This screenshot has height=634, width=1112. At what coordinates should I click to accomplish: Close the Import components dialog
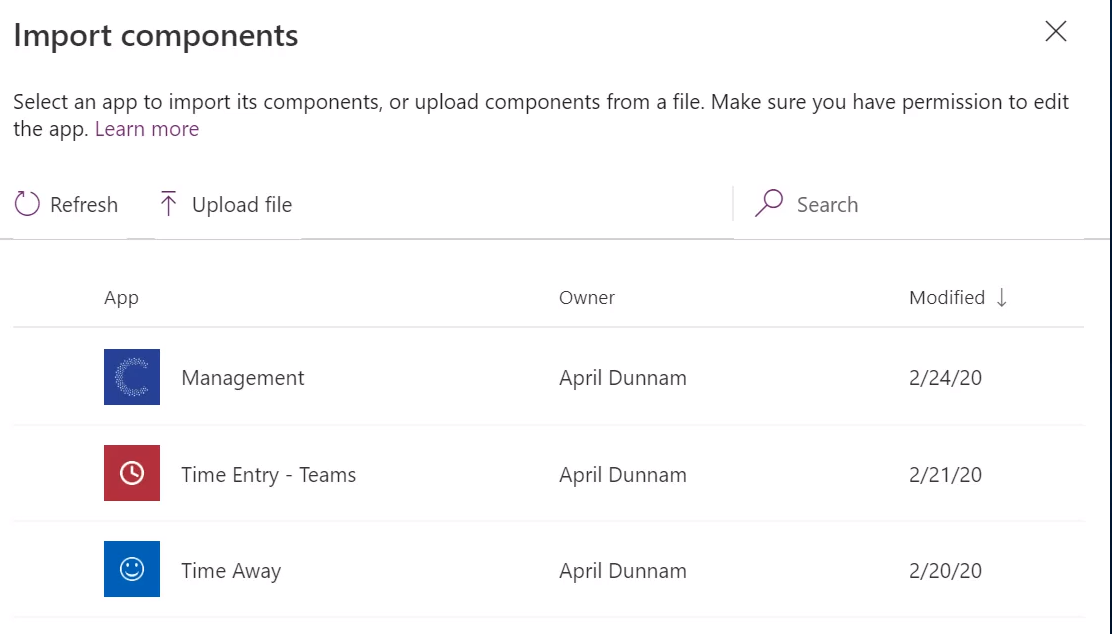[1056, 31]
